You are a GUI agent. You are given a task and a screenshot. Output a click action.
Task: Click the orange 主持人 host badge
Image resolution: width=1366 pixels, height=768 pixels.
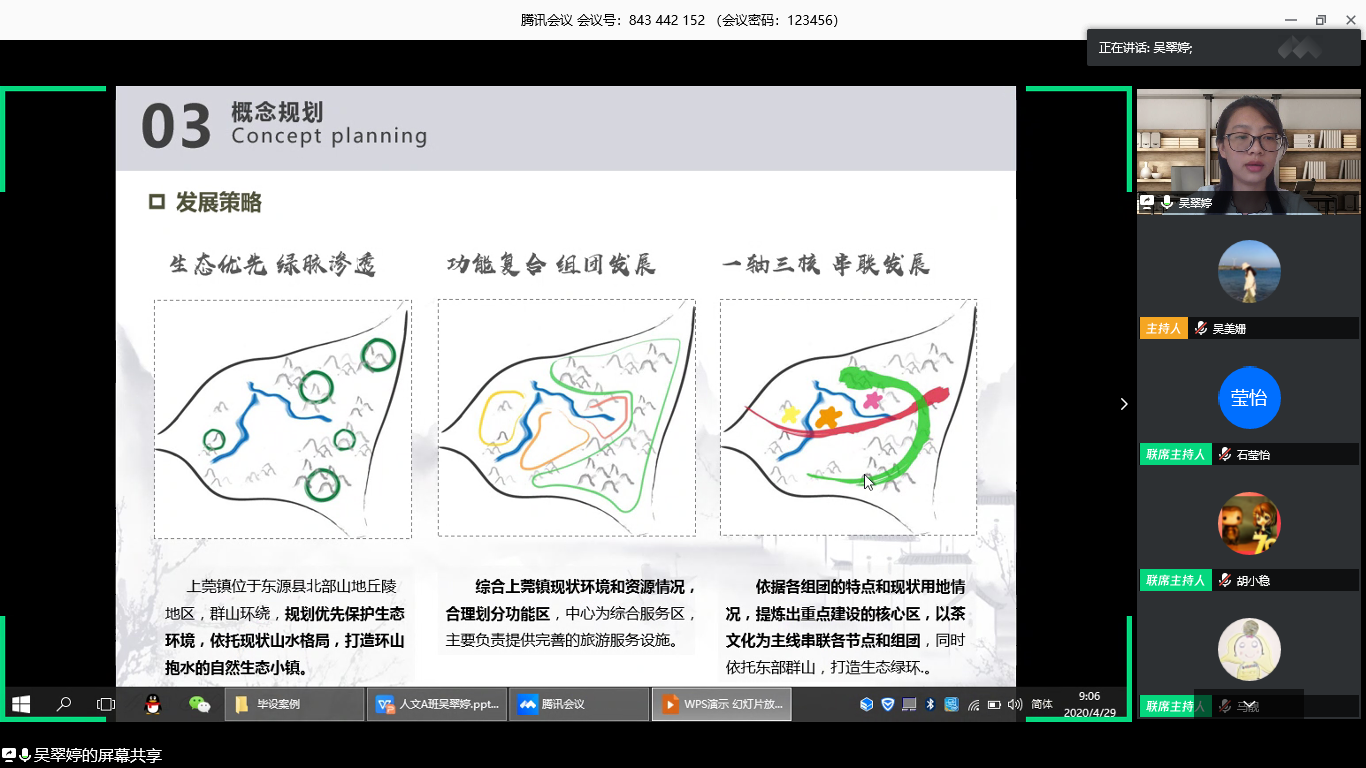pos(1164,329)
